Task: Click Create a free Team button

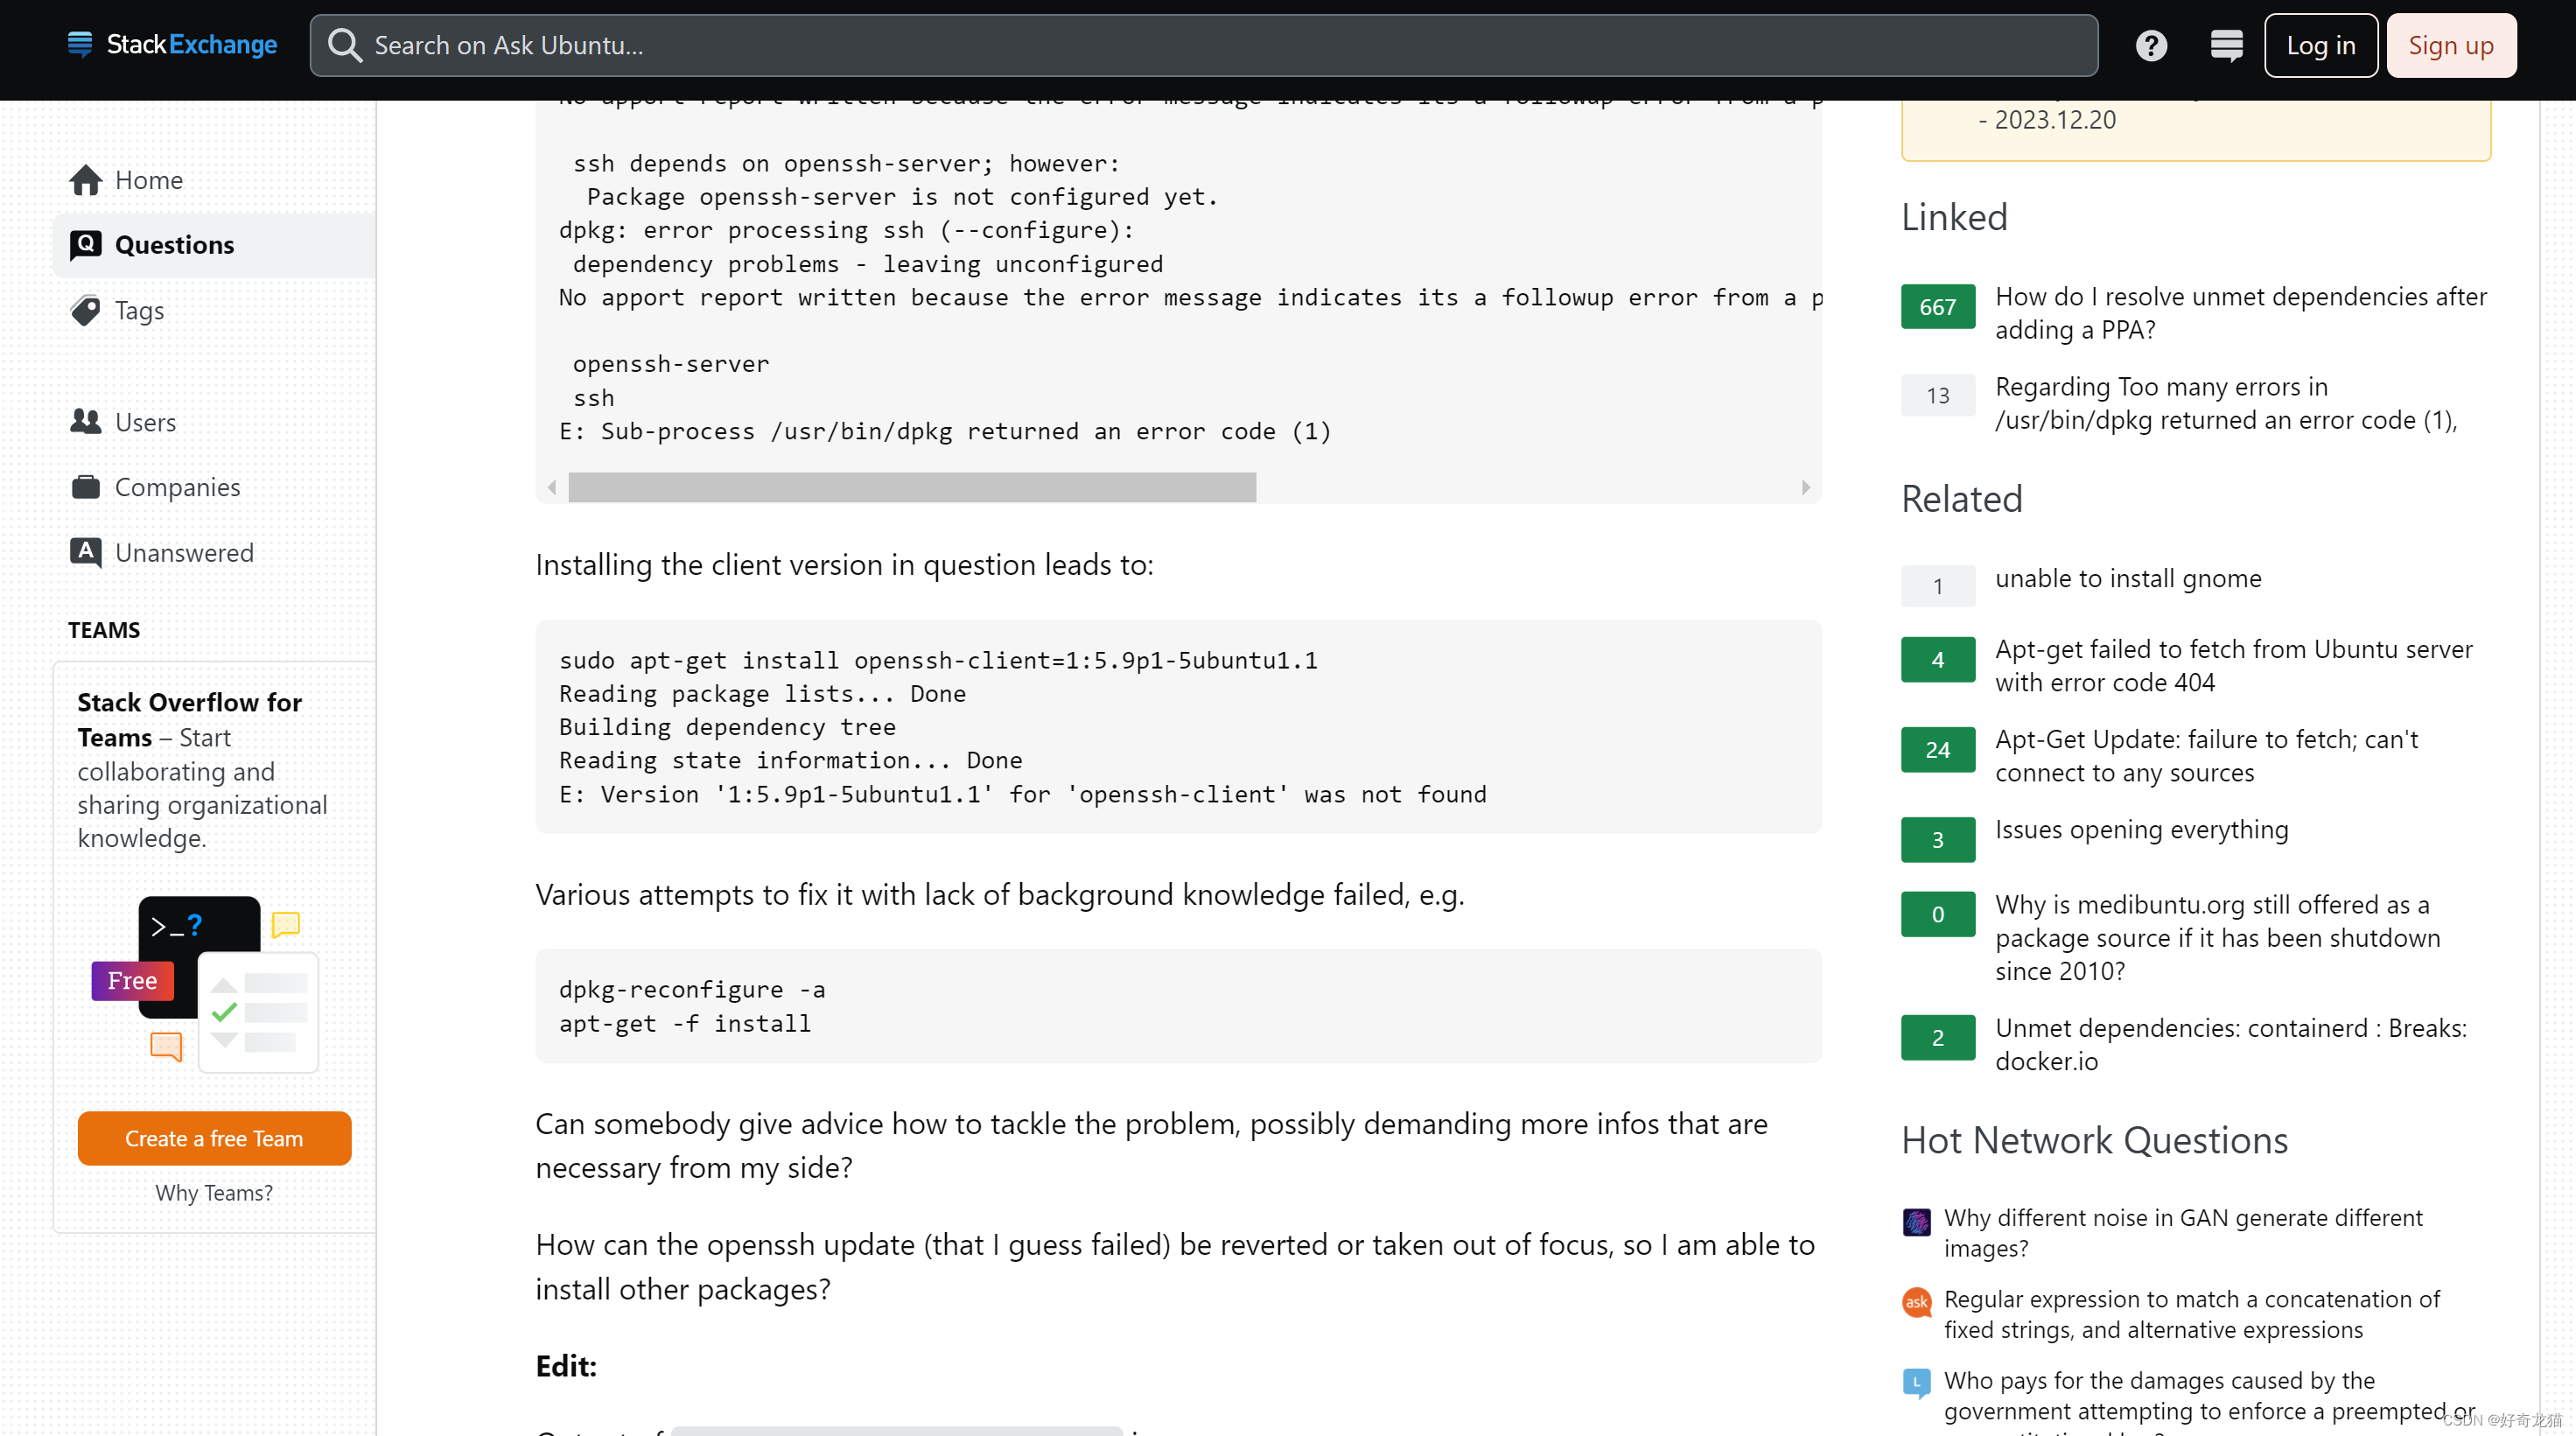Action: click(214, 1138)
